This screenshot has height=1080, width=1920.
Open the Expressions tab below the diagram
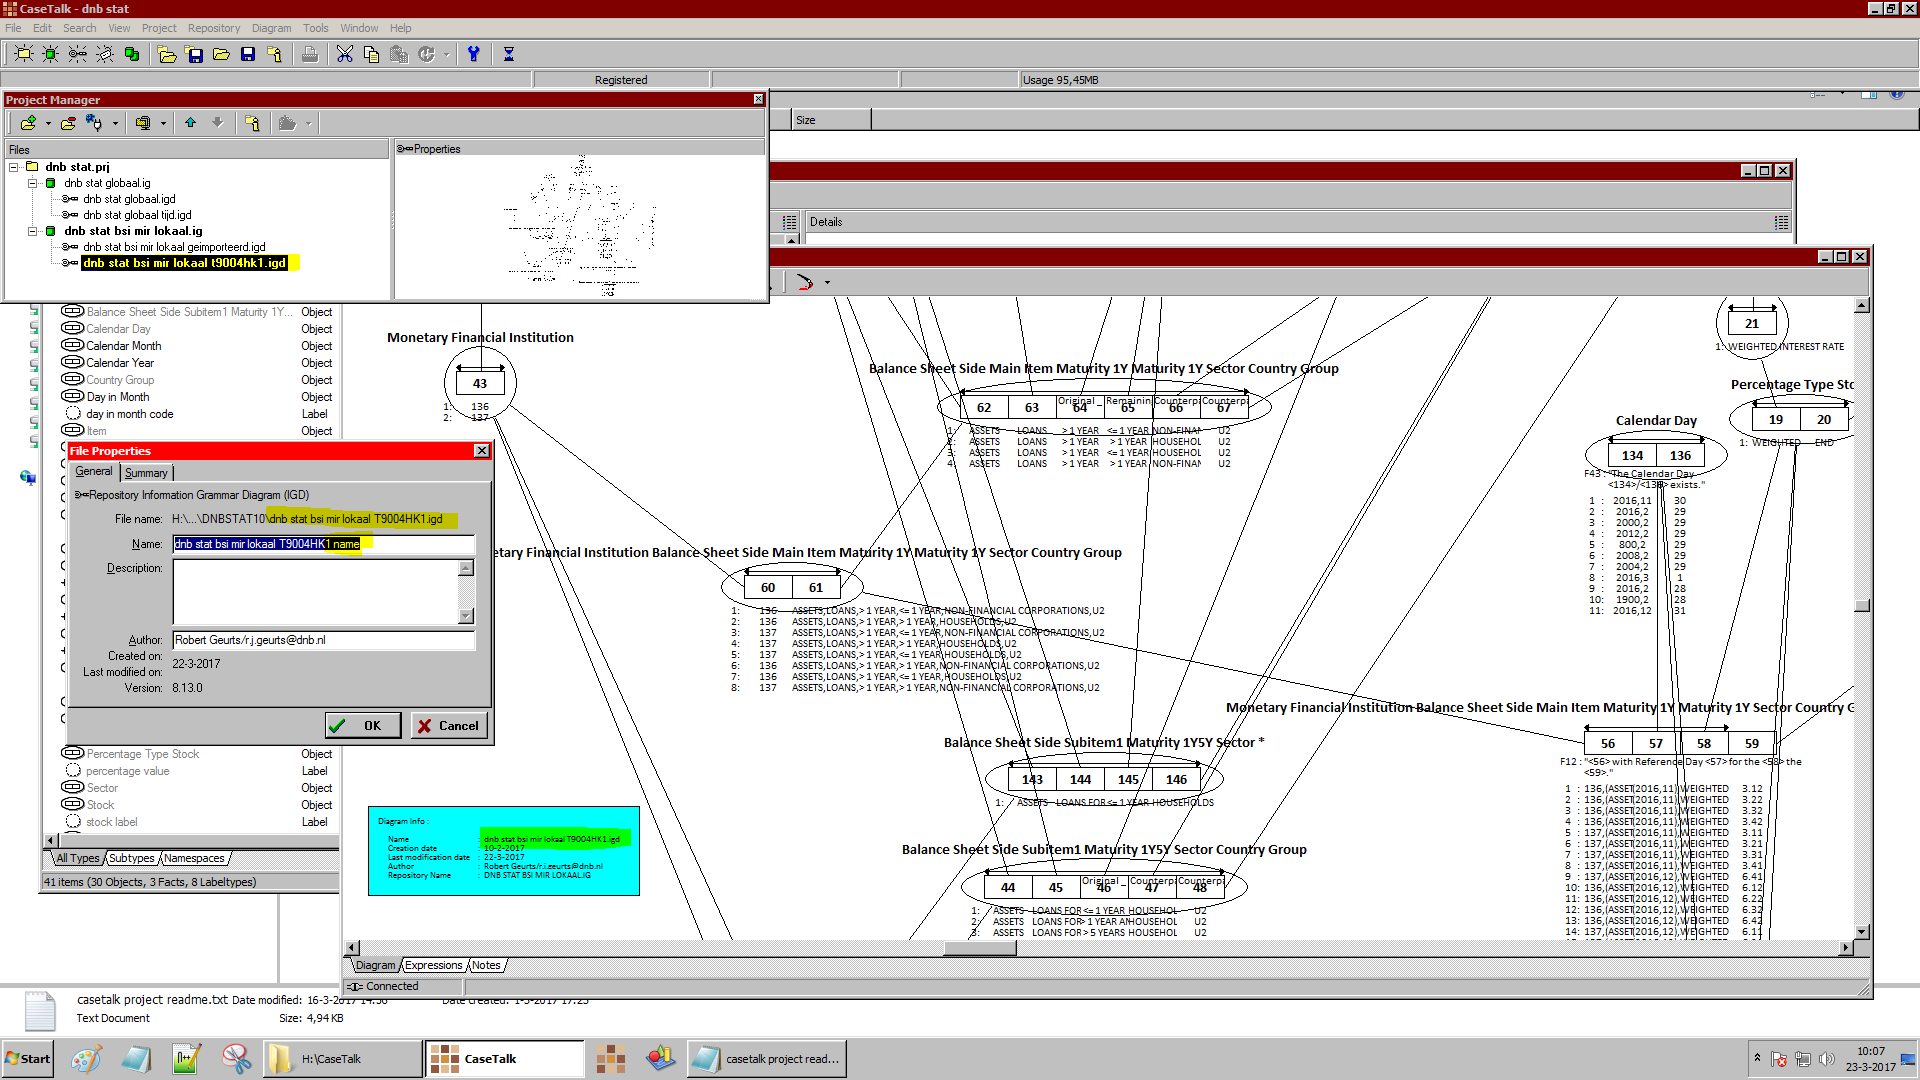[433, 965]
